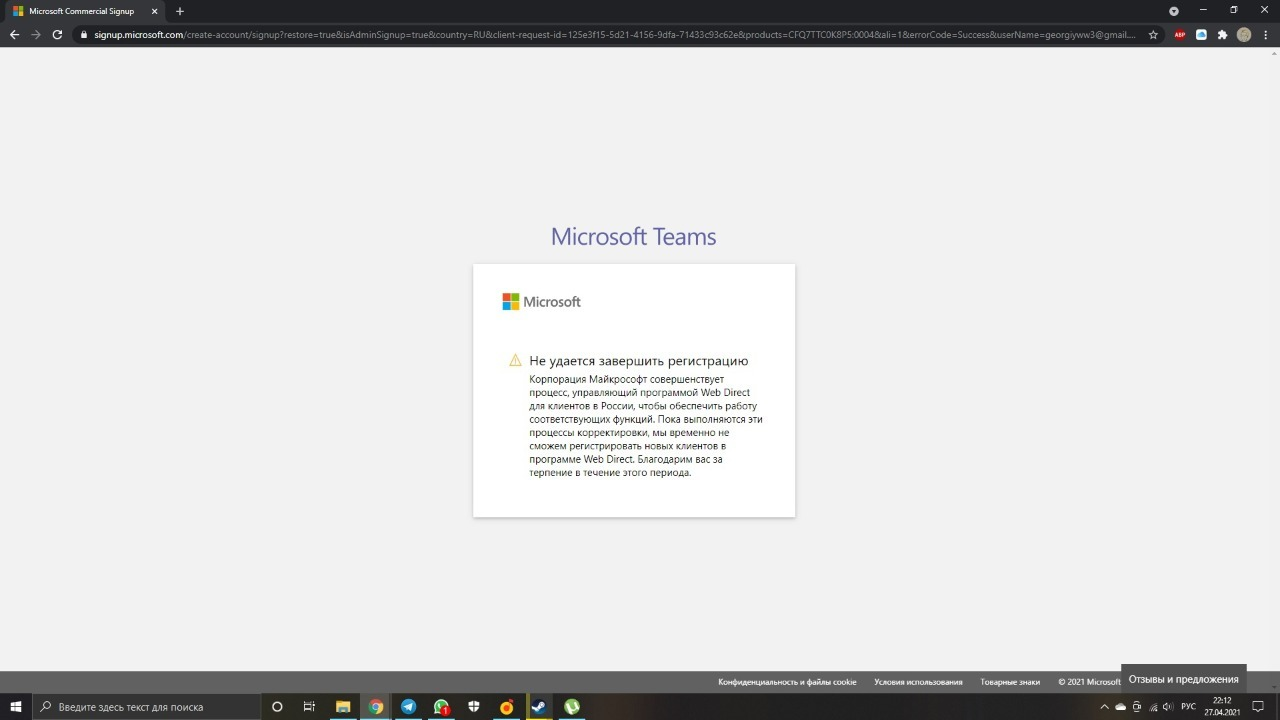The height and width of the screenshot is (720, 1280).
Task: Expand the tab search dropdown arrow
Action: pos(1174,11)
